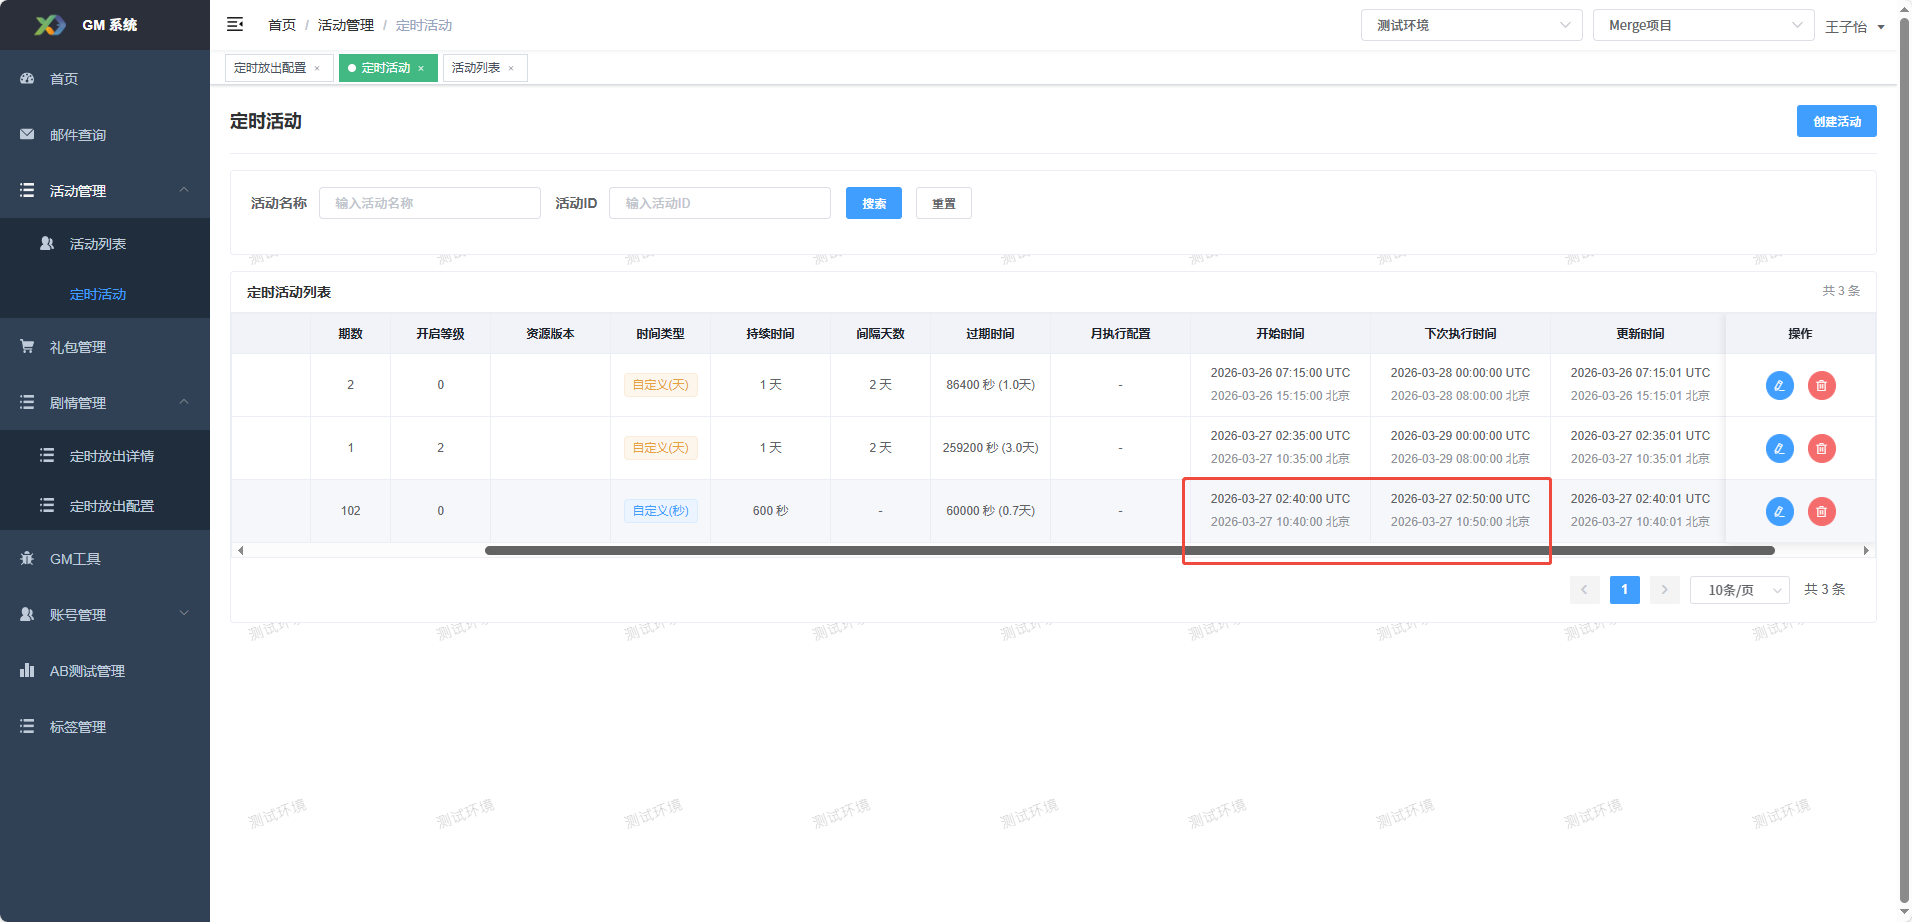Click the blue edit icon for period 2
This screenshot has width=1912, height=922.
pyautogui.click(x=1779, y=385)
